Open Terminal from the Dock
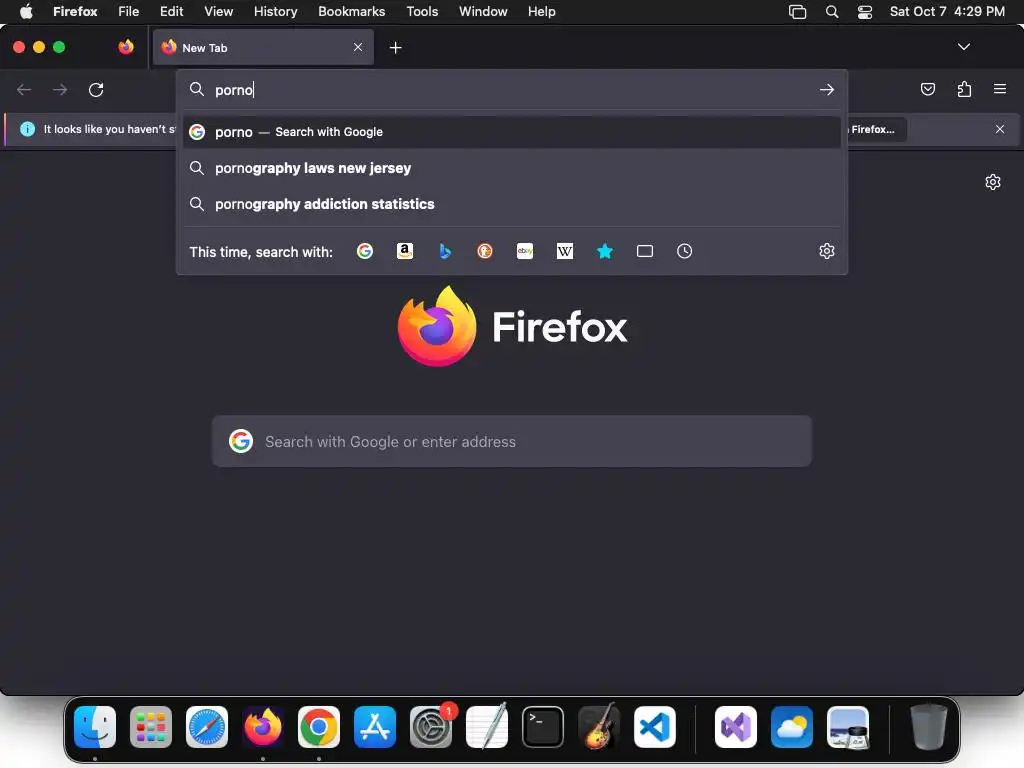The image size is (1024, 768). point(543,726)
